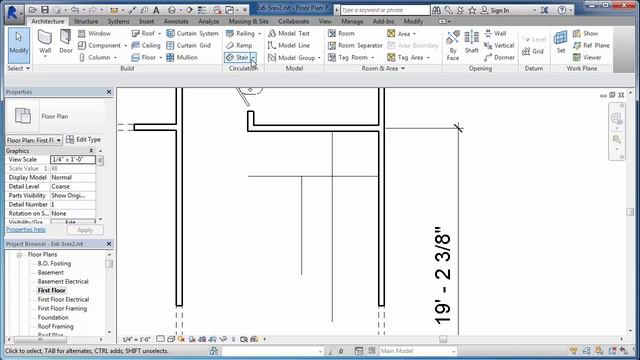Screen dimensions: 640x360
Task: Expand the Select panel dropdown
Action: [28, 69]
